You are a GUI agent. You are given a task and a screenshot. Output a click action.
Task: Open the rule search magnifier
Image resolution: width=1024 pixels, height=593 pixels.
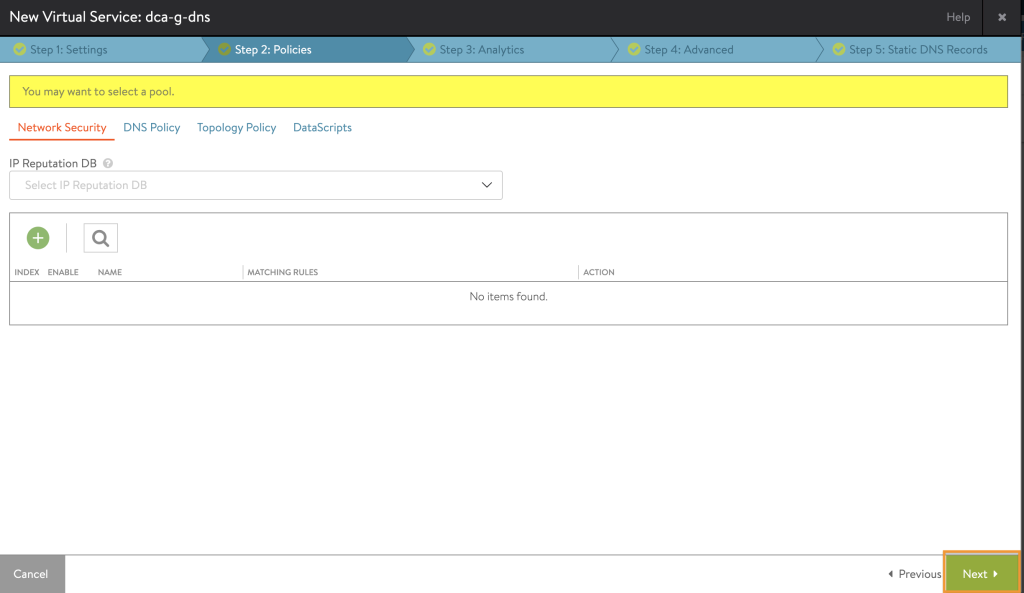pyautogui.click(x=101, y=238)
